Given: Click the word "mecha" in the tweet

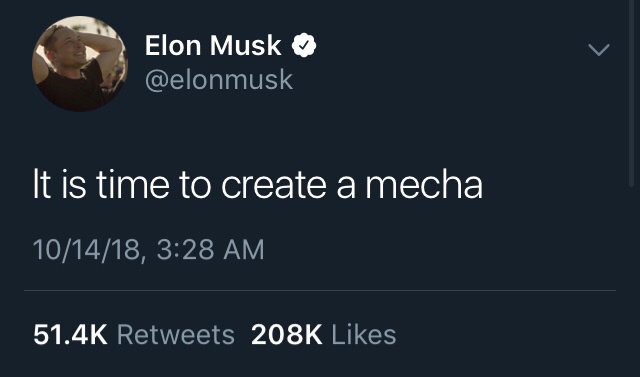Looking at the screenshot, I should click(x=424, y=185).
